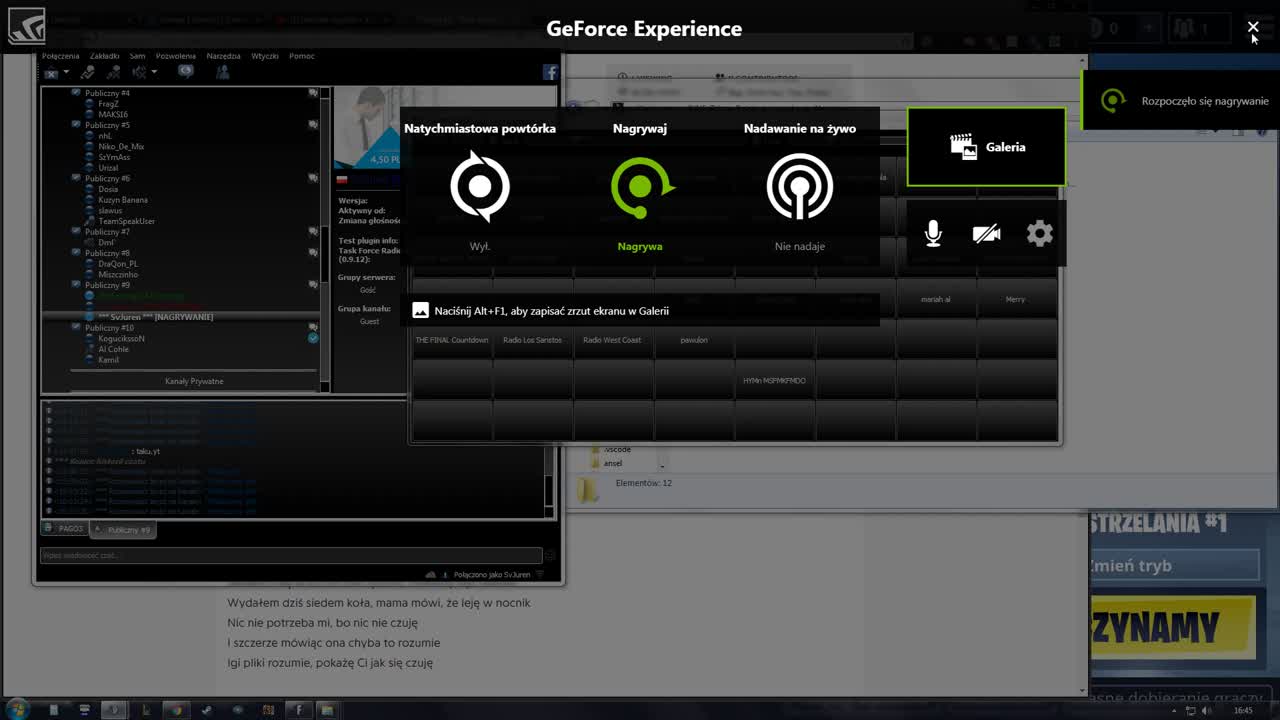Viewport: 1280px width, 720px height.
Task: Click the TeamSpeak away status icon
Action: tap(140, 72)
